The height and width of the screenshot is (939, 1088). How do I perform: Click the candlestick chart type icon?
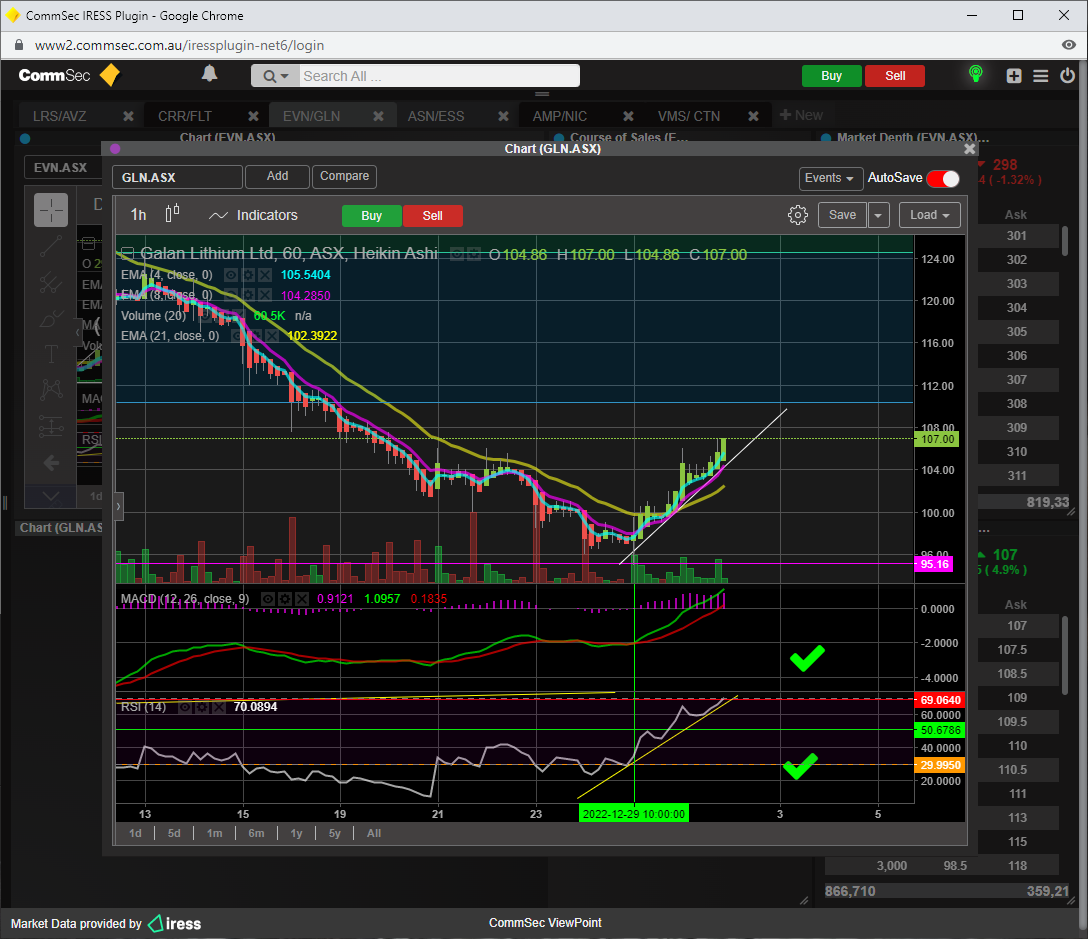[172, 214]
